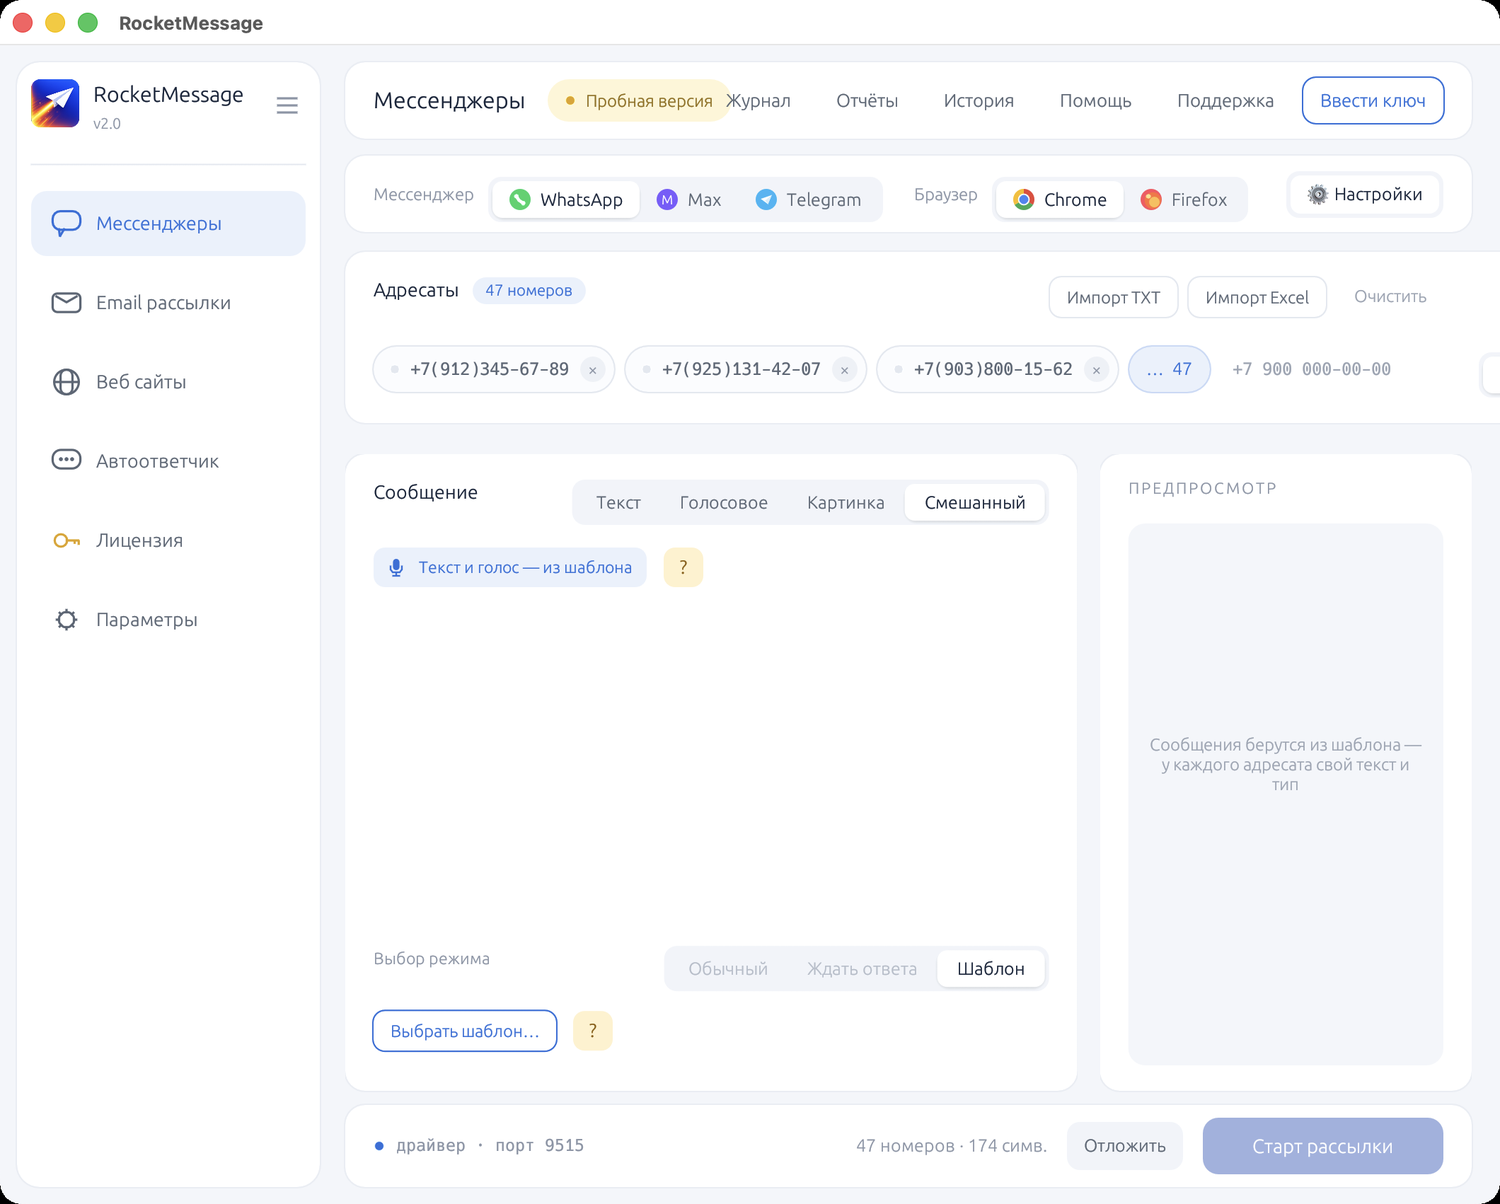Open the Выбрать шаблон… picker
Image resolution: width=1500 pixels, height=1204 pixels.
[465, 1031]
